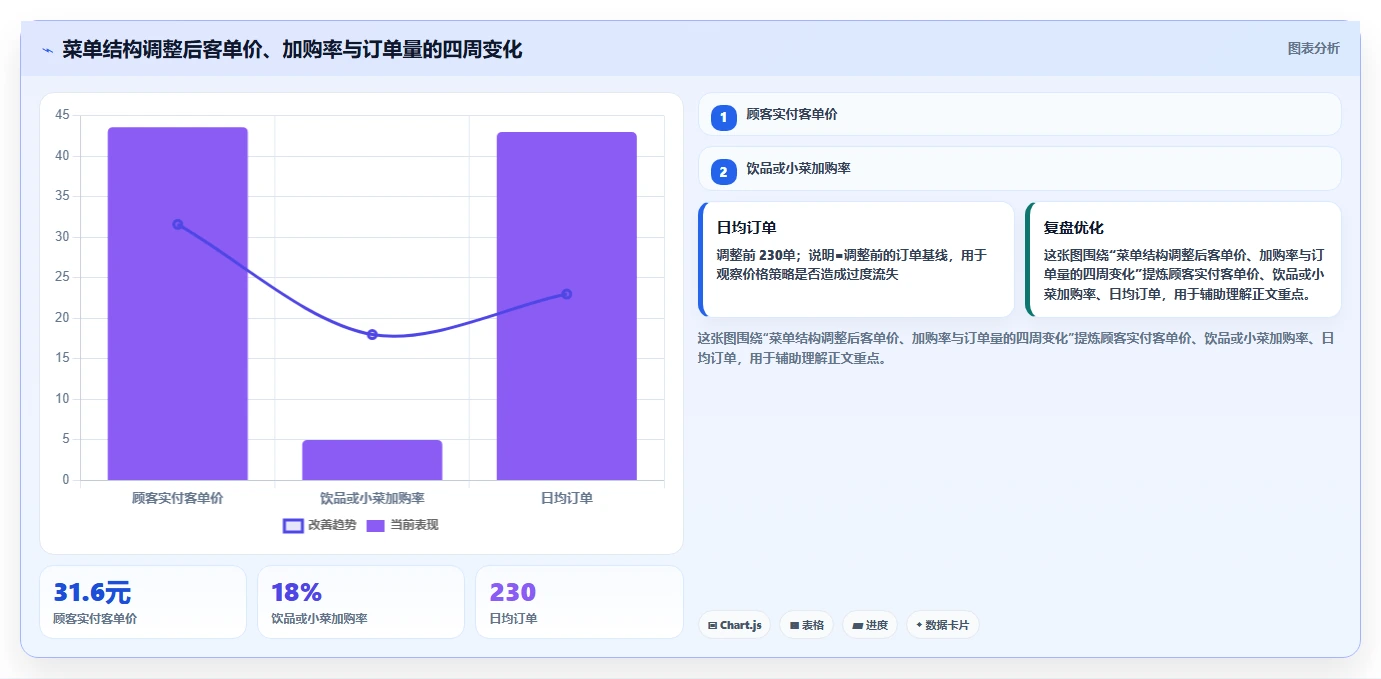Click the 调整前 230单 description text
The height and width of the screenshot is (679, 1381).
click(x=852, y=265)
